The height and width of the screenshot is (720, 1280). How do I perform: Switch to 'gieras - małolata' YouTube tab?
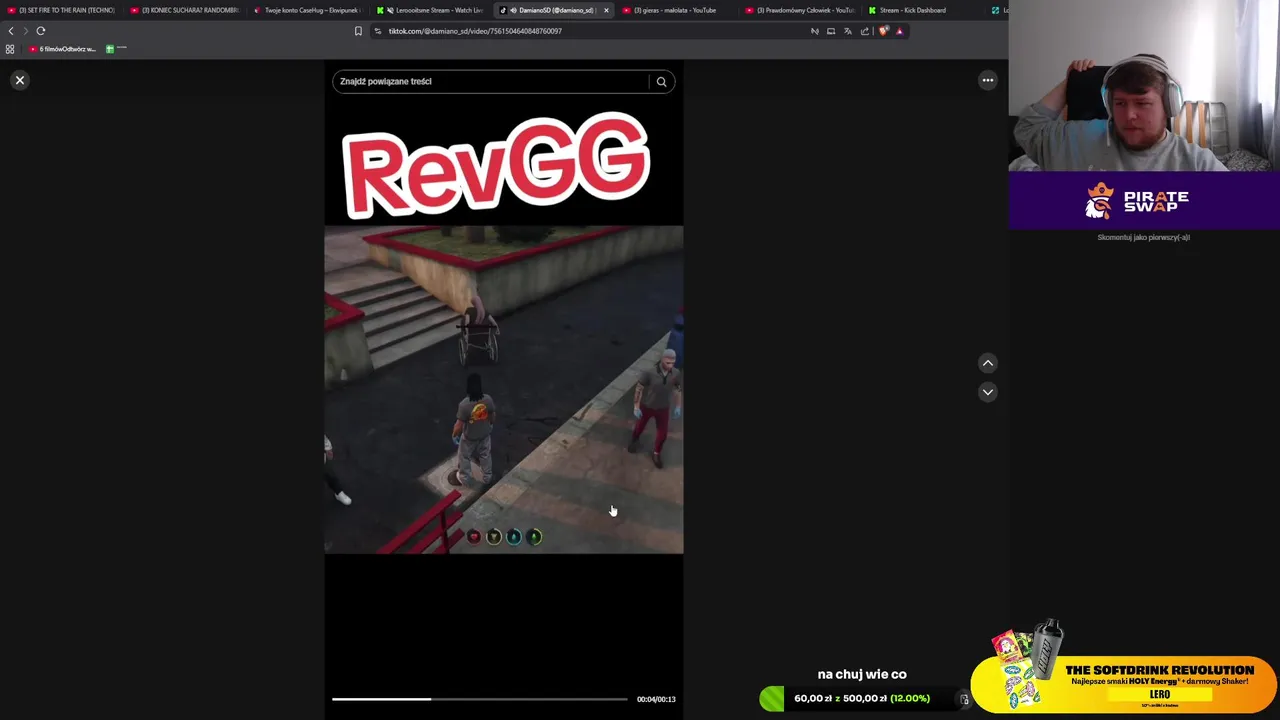coord(675,10)
